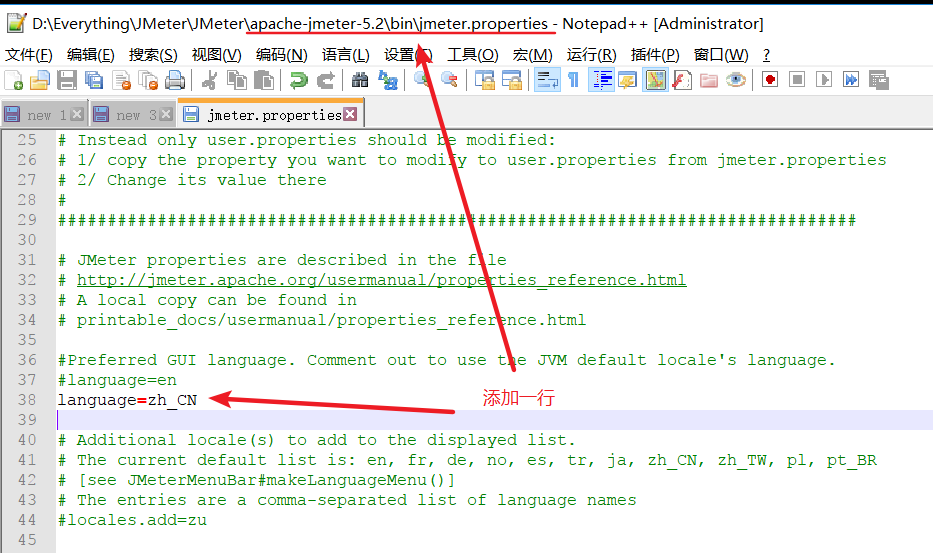Open Replace with the a-b swap icon
933x553 pixels.
click(388, 80)
